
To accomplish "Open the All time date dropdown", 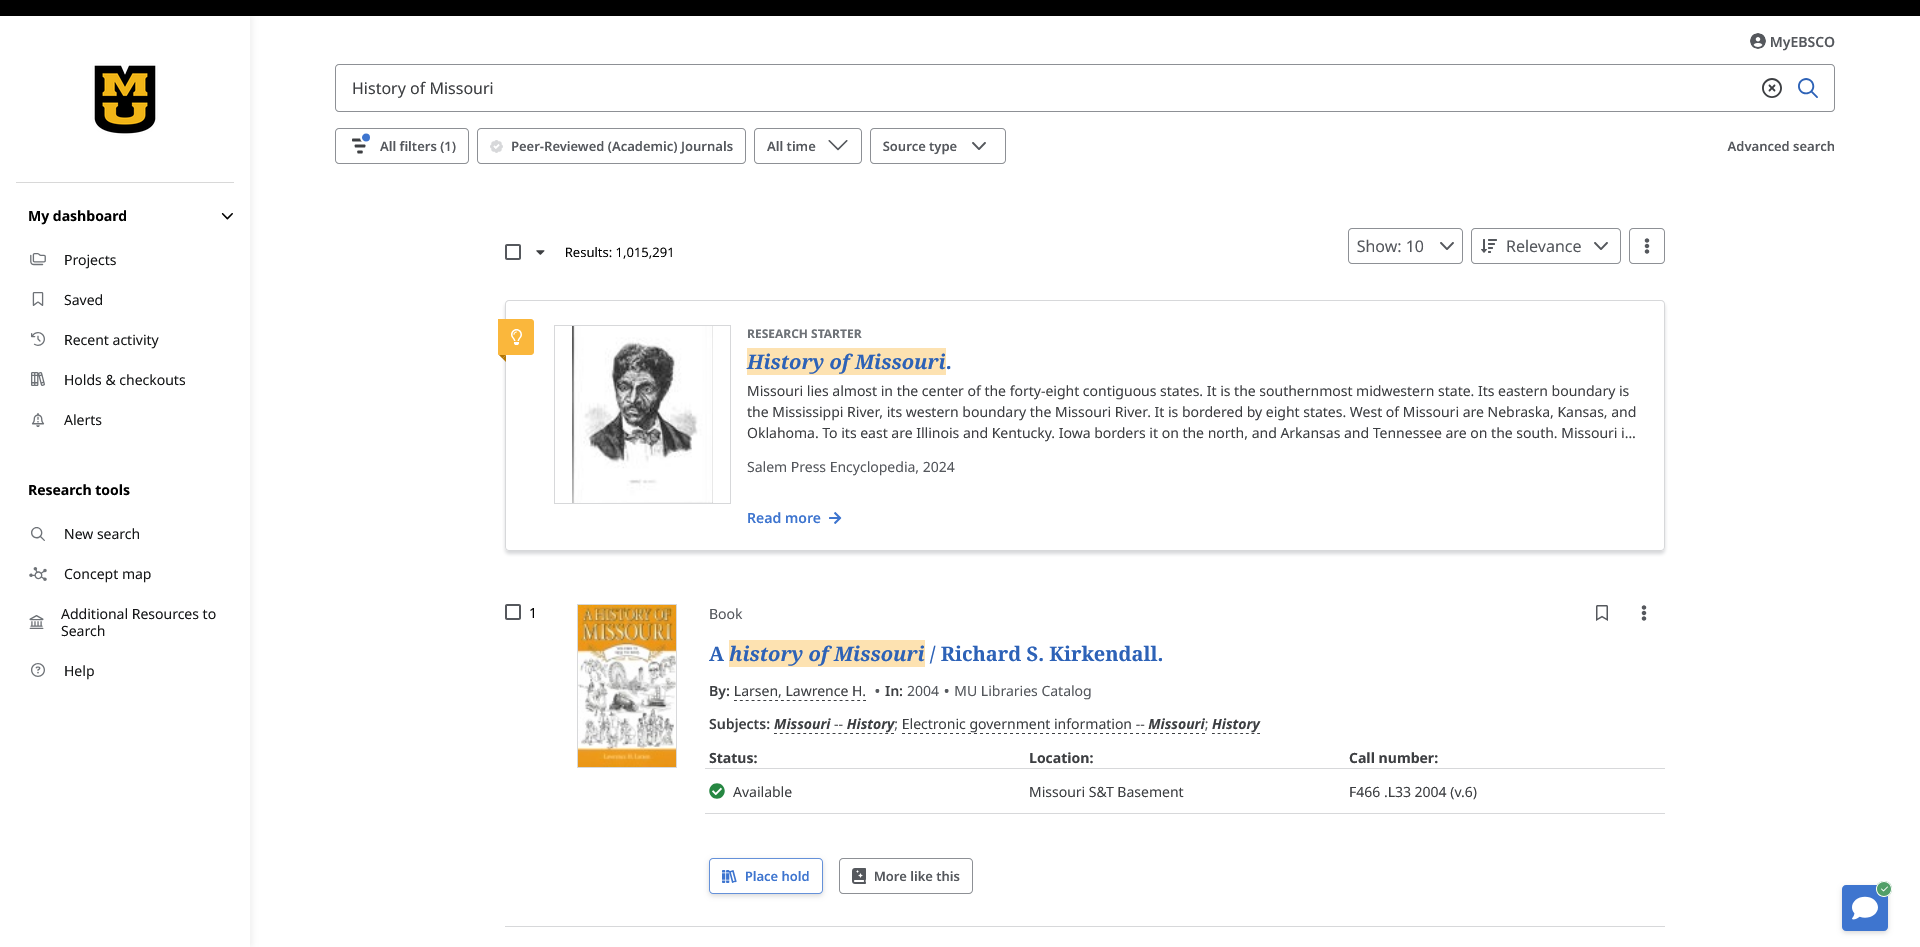I will click(807, 146).
